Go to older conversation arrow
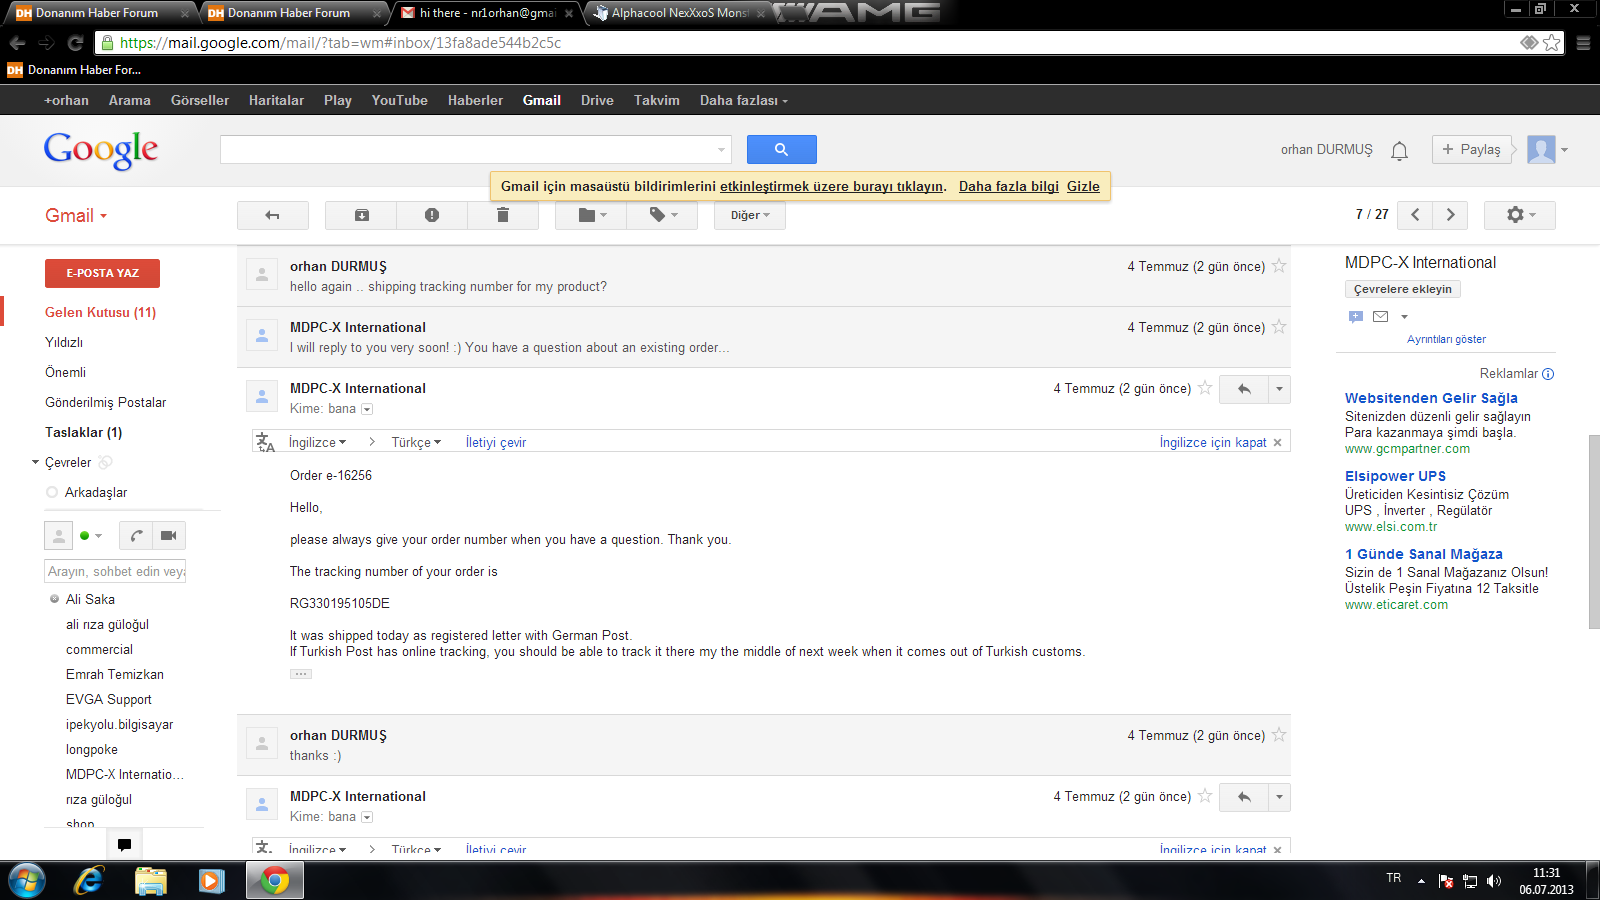This screenshot has width=1600, height=900. pyautogui.click(x=1450, y=215)
